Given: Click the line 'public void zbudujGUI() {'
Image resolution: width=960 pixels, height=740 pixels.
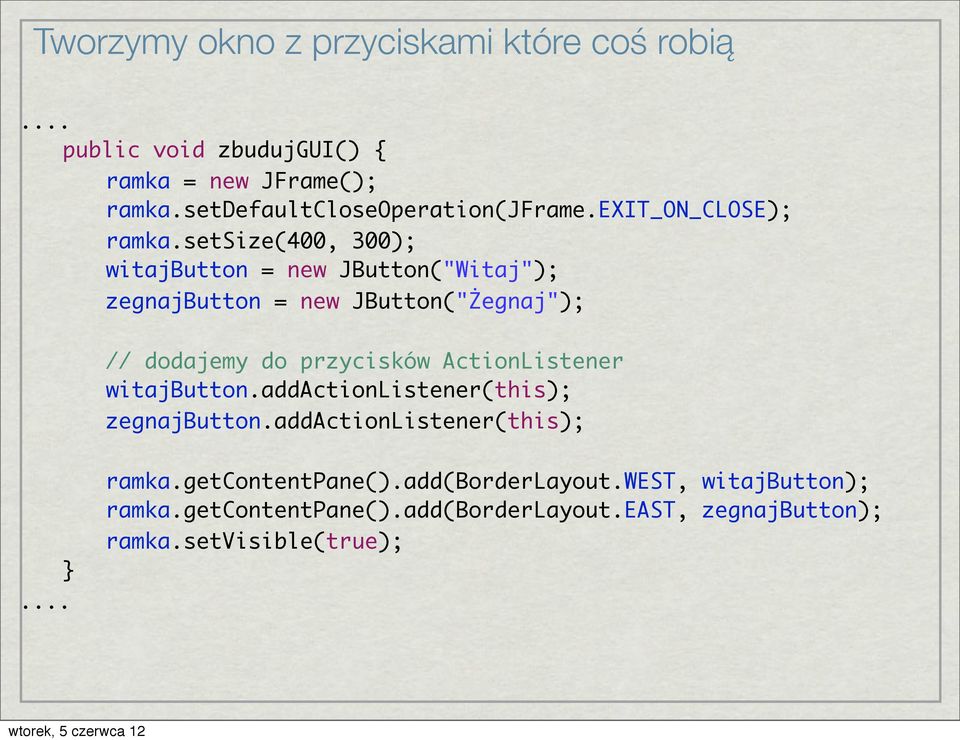Looking at the screenshot, I should point(225,151).
